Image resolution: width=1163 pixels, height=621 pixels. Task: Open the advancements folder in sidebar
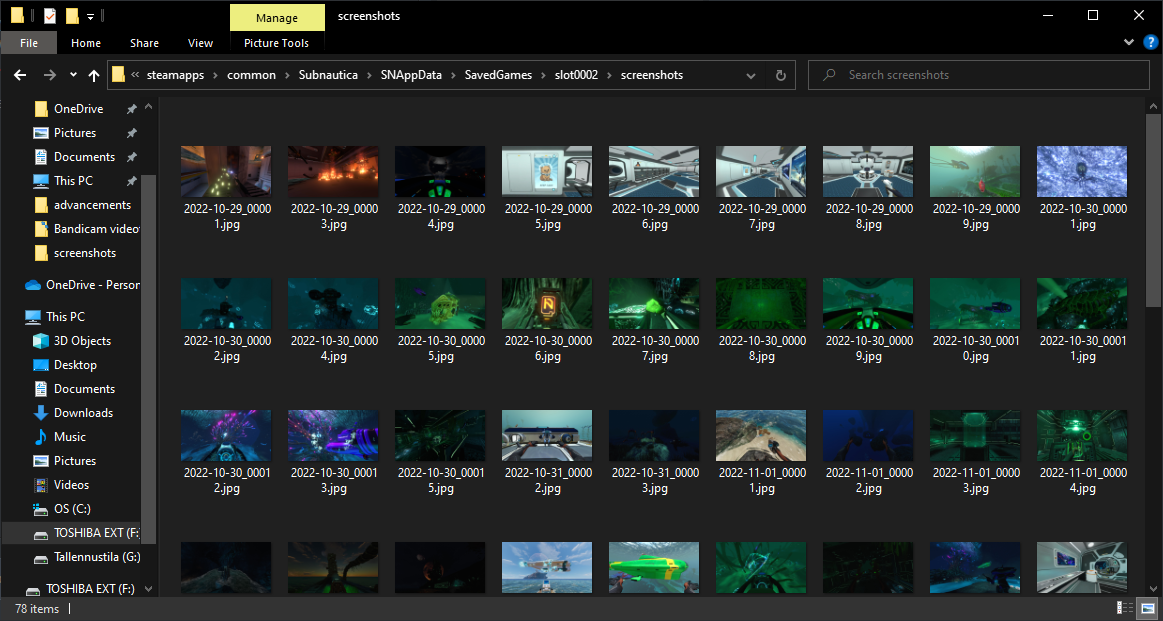coord(92,205)
